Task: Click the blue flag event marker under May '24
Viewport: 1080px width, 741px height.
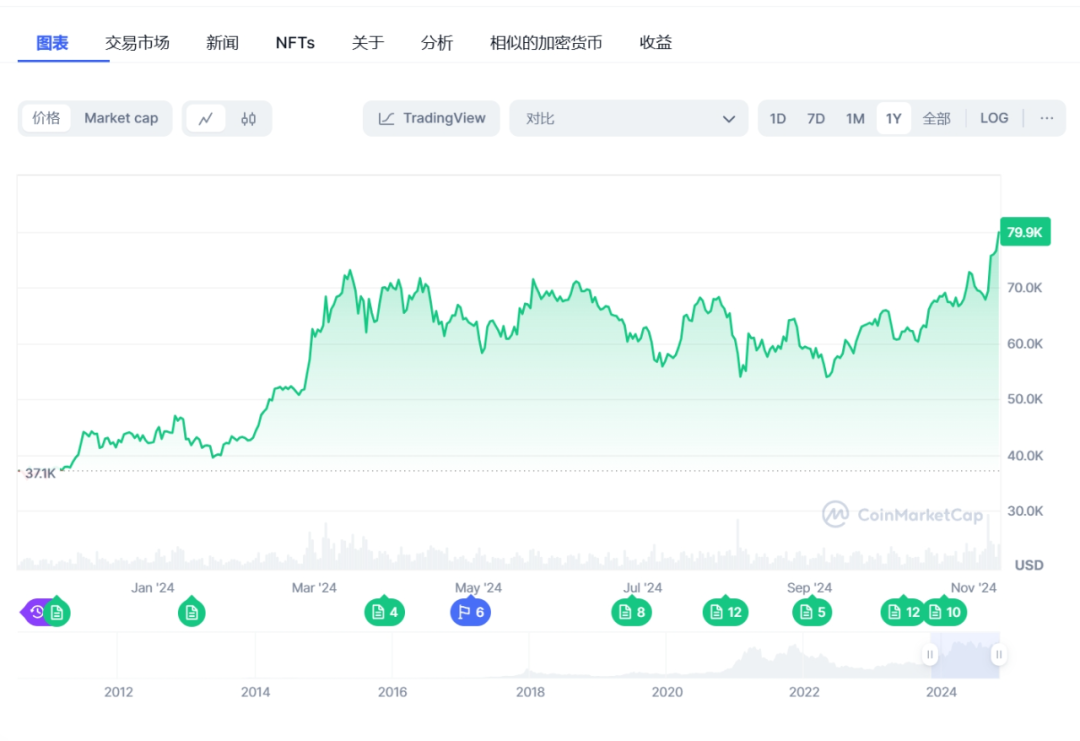Action: [470, 612]
